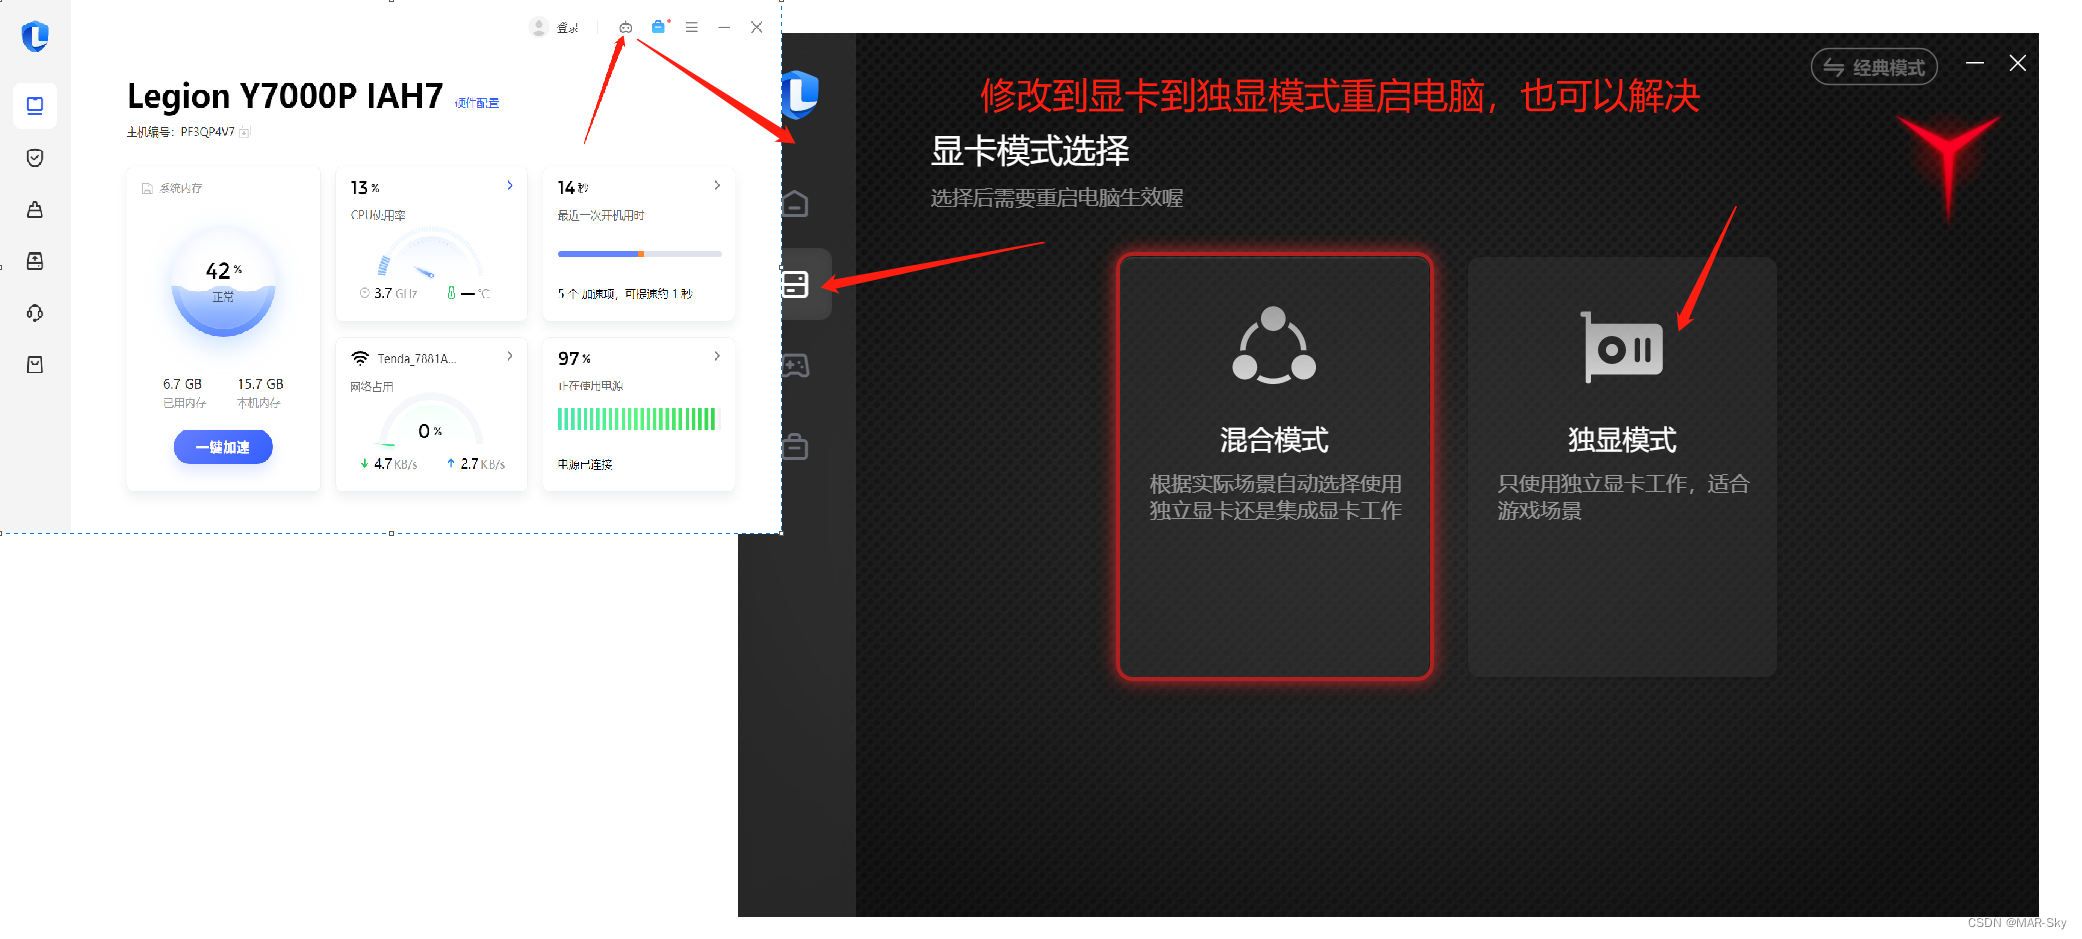Open the computer overview tab in left sidebar
Viewport: 2082px width, 939px height.
point(35,106)
